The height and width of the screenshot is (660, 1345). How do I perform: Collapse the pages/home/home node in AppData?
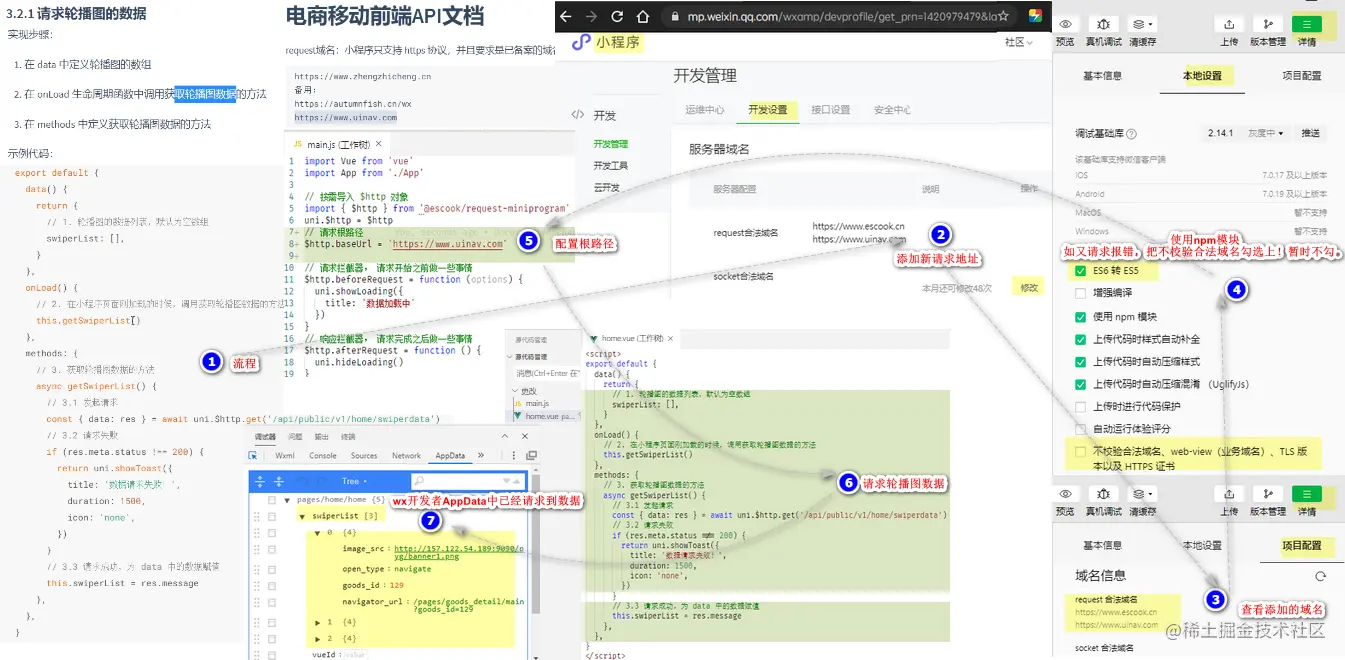(287, 500)
